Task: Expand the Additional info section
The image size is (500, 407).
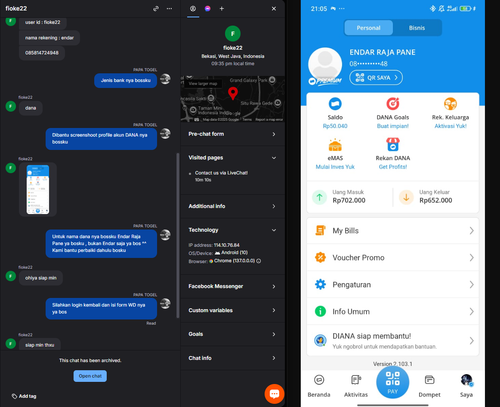Action: pos(232,206)
